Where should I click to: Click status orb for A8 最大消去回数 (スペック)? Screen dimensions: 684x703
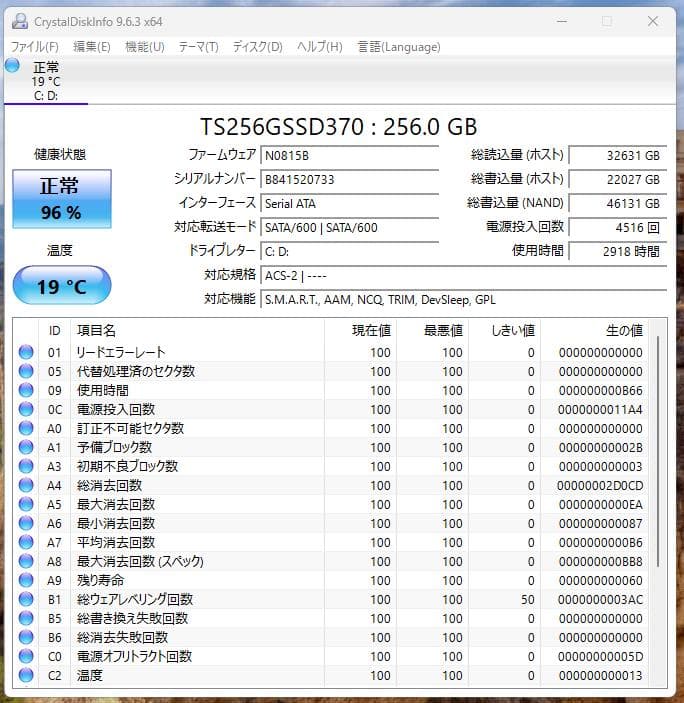pos(26,561)
